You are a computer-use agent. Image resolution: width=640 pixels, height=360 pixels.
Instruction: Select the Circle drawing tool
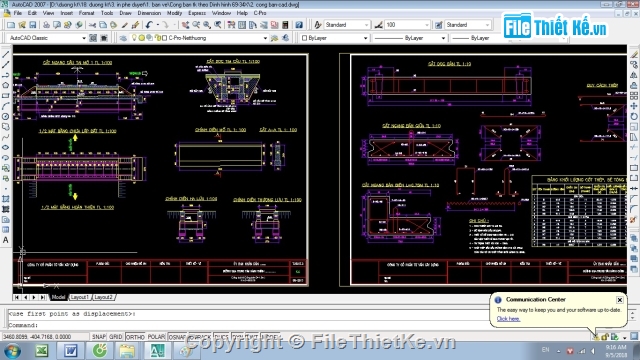[x=6, y=116]
